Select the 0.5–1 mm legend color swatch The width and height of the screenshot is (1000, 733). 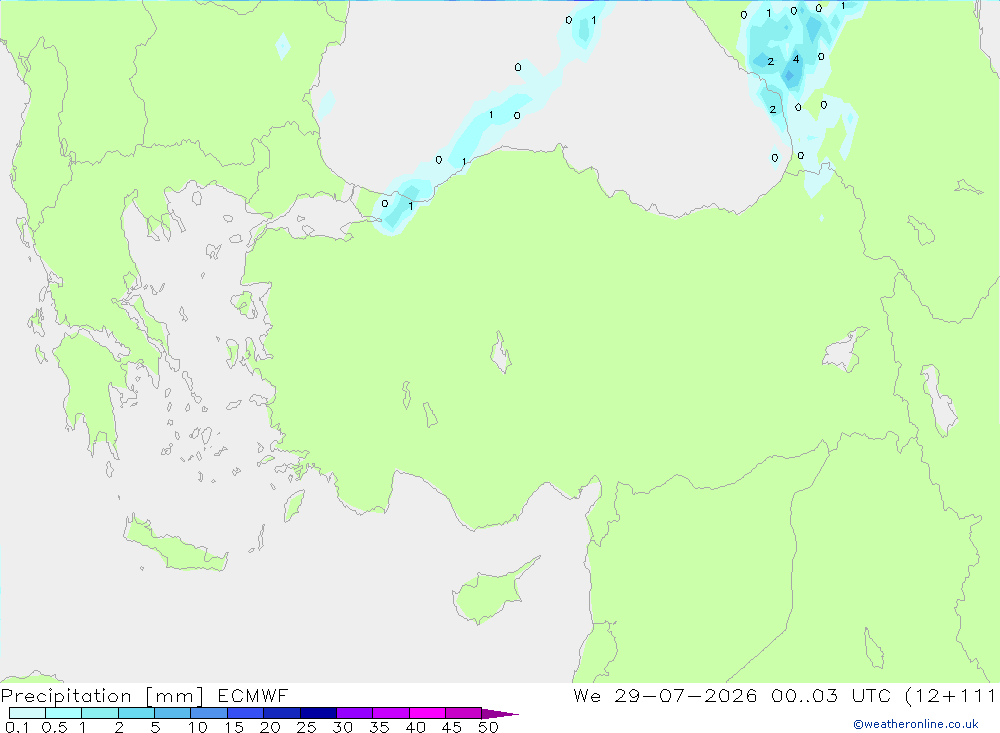pyautogui.click(x=64, y=713)
